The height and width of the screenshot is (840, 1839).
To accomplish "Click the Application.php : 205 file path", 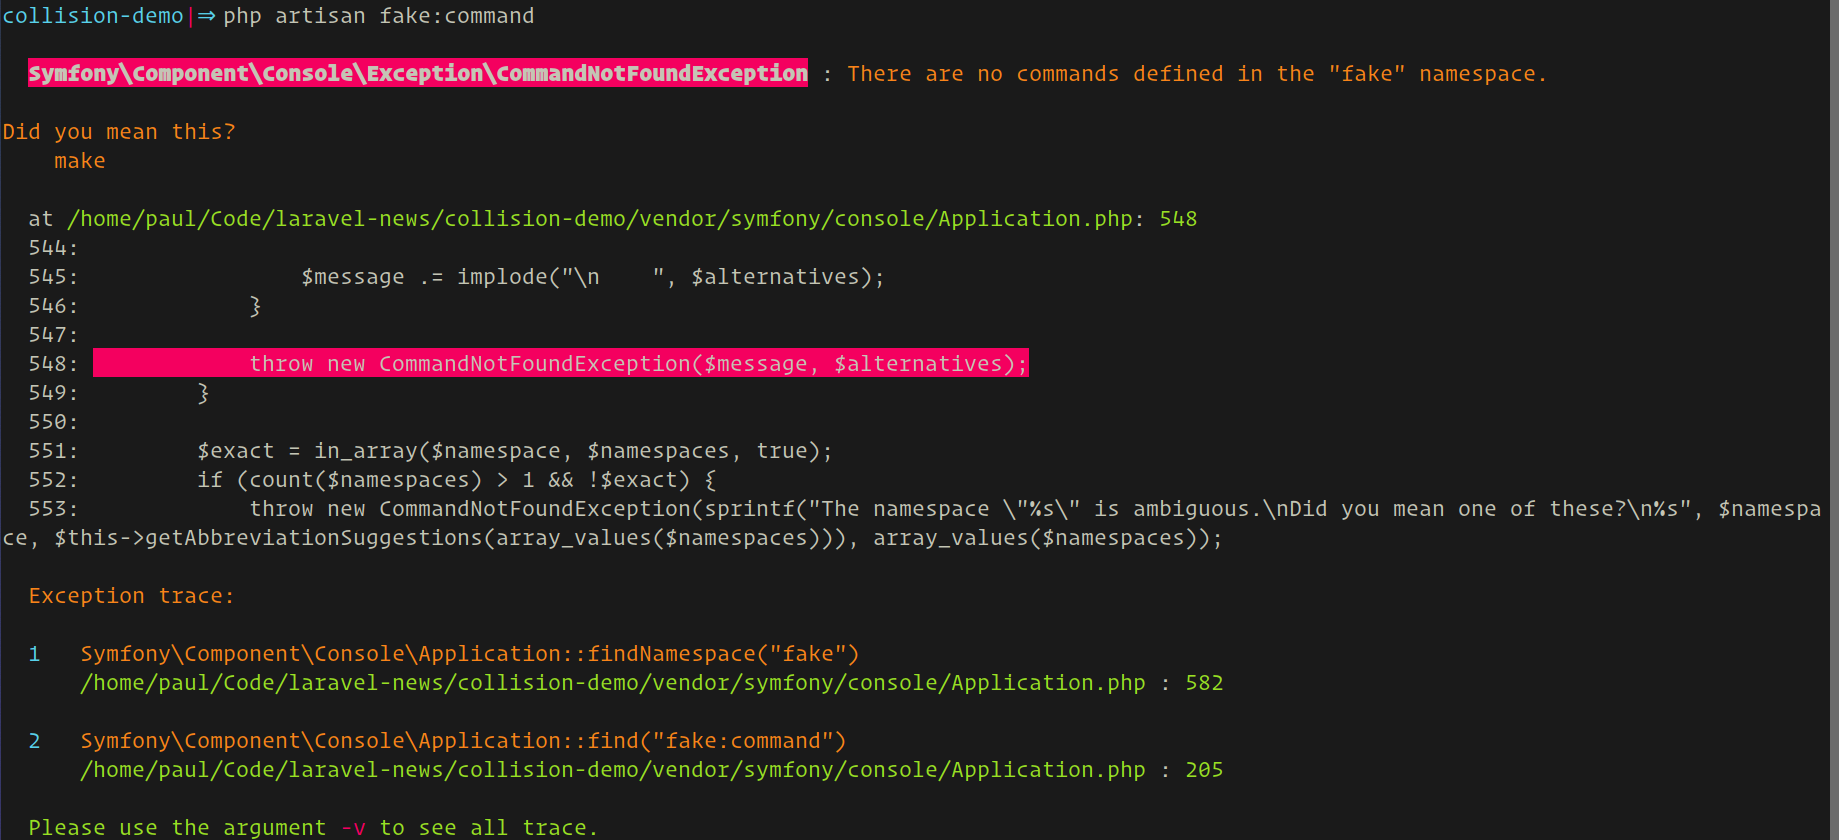I will coord(652,770).
